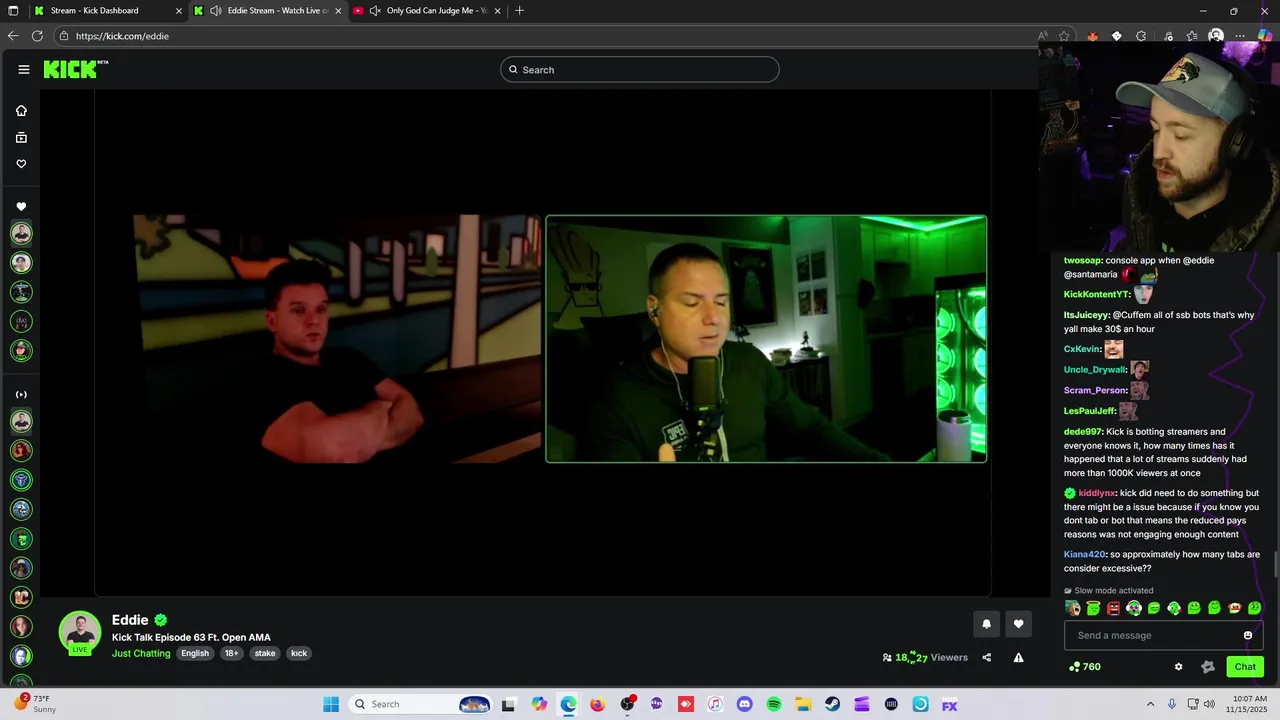1280x720 pixels.
Task: Show hidden system tray icons
Action: (x=1150, y=704)
